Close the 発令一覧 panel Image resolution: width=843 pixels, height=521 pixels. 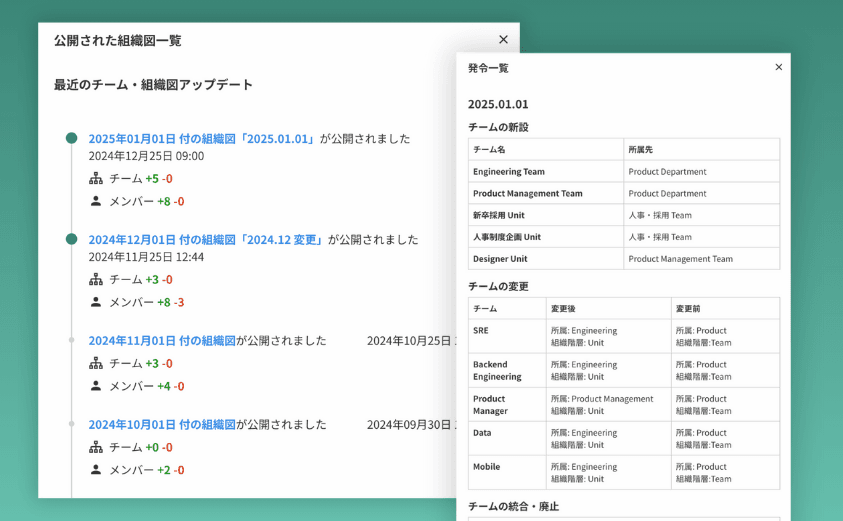(x=779, y=67)
